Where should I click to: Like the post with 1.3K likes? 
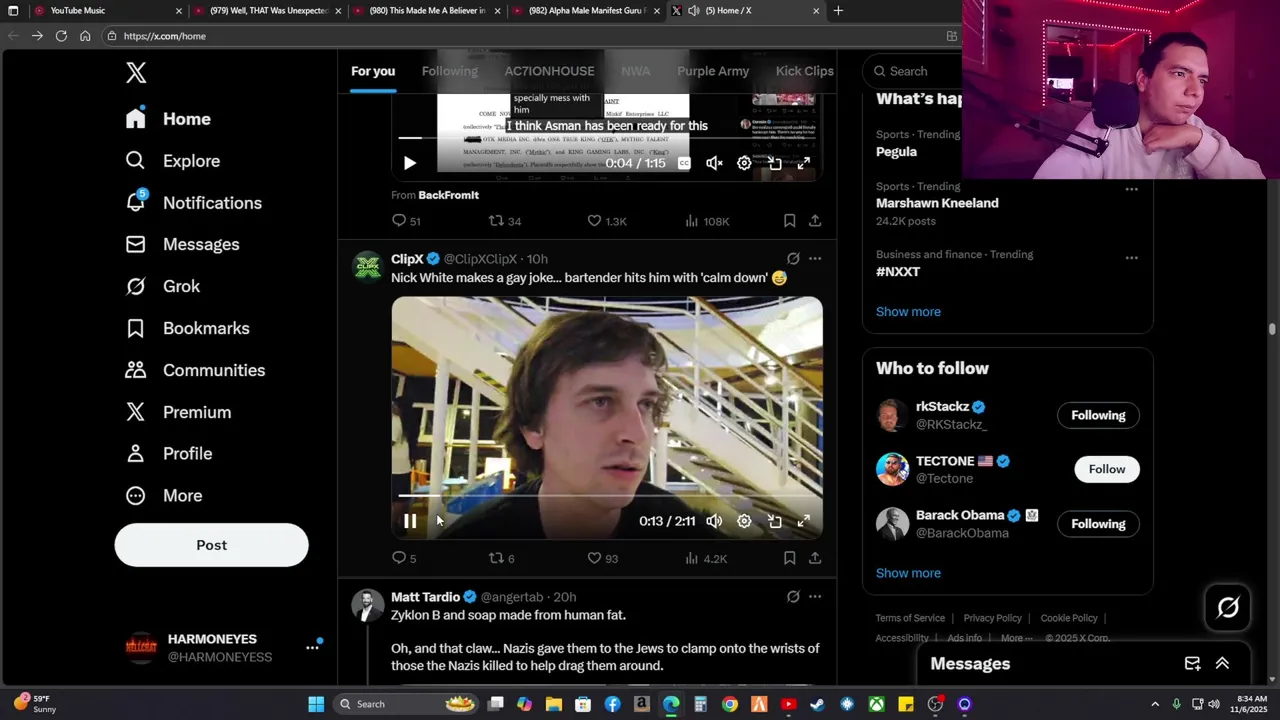point(607,221)
